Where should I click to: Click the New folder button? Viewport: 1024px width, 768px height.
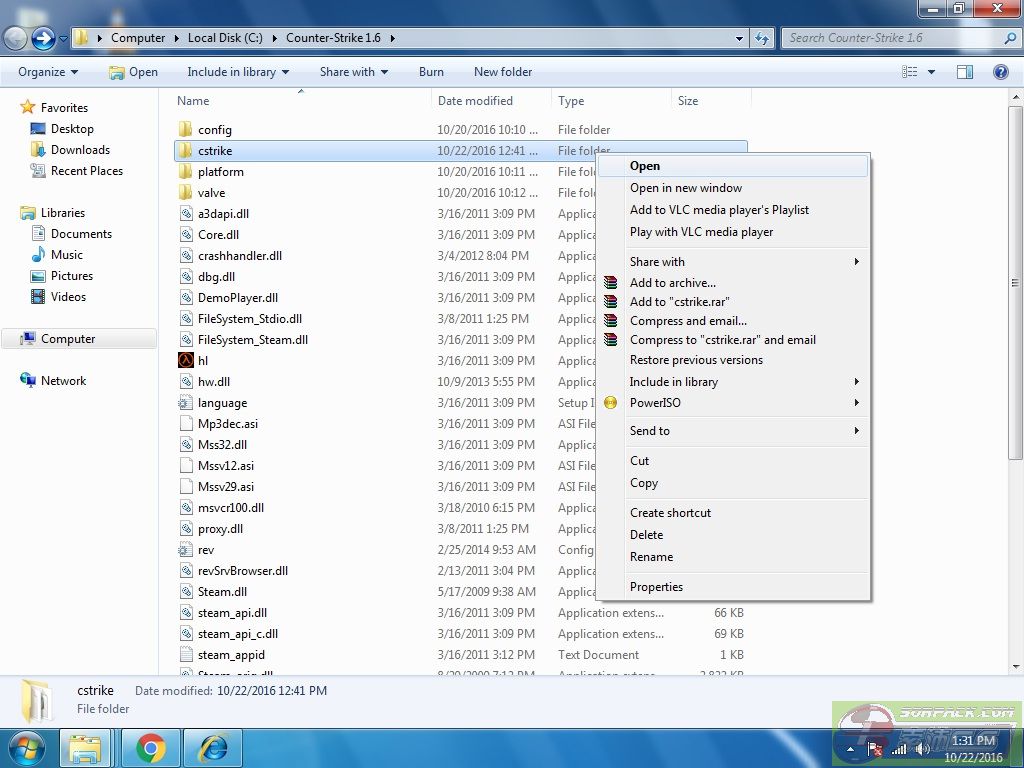click(502, 72)
